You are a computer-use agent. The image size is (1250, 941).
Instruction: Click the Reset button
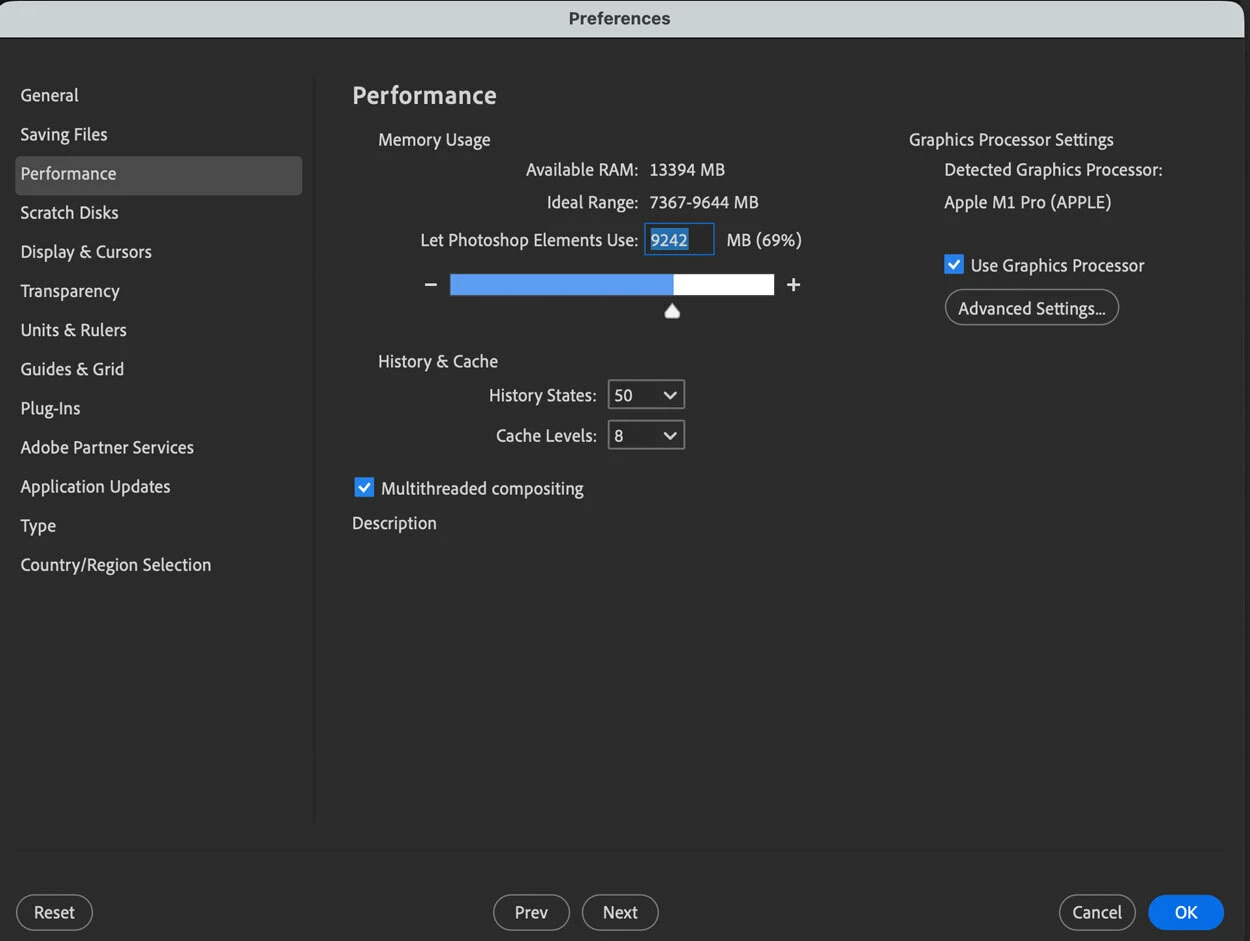(54, 912)
